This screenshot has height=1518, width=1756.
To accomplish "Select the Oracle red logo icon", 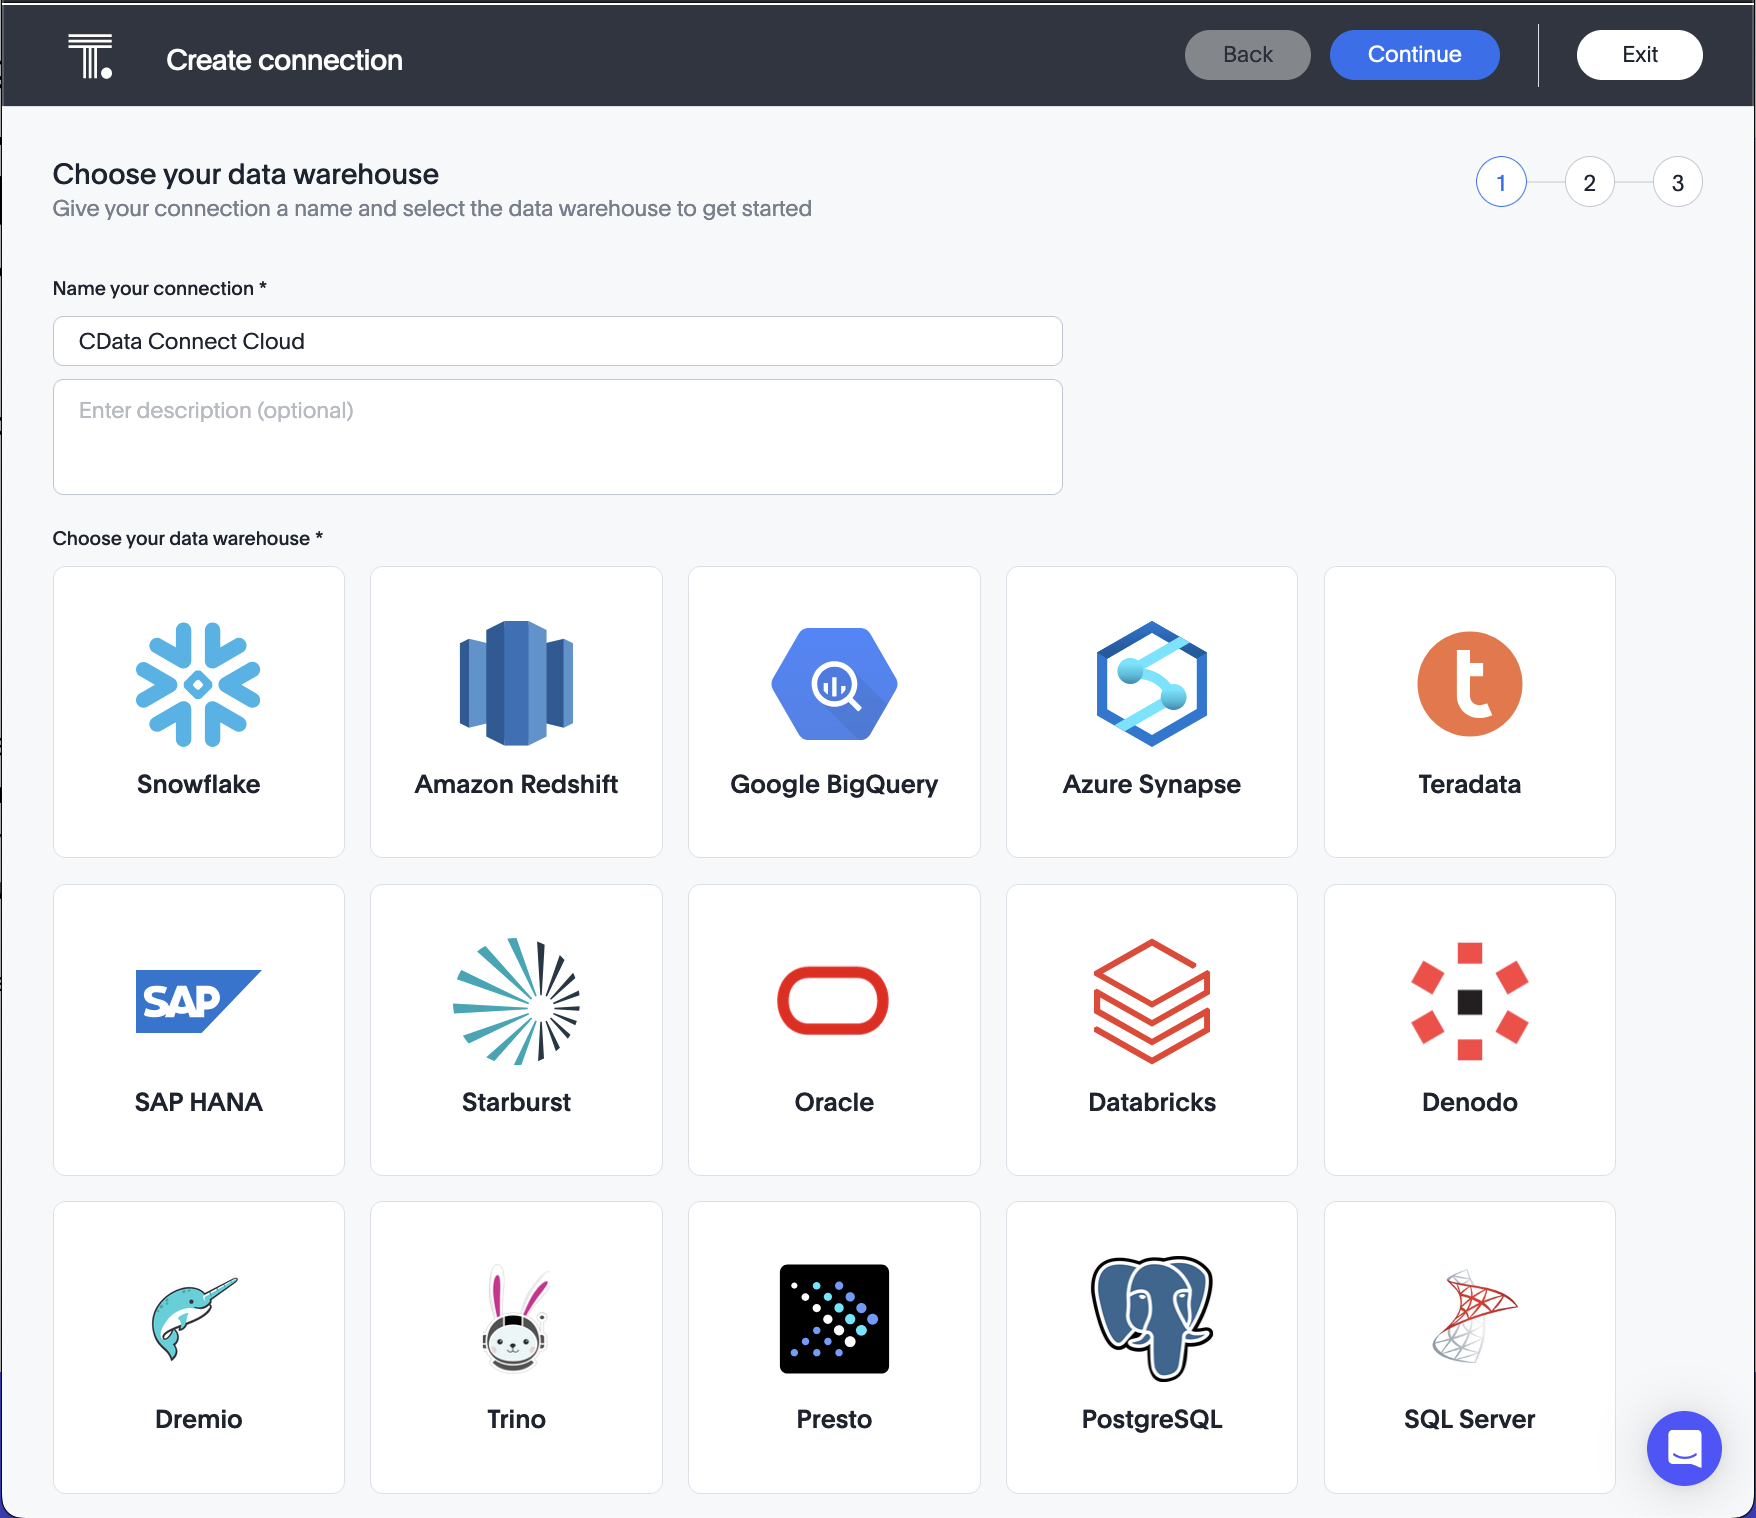I will click(x=833, y=1000).
